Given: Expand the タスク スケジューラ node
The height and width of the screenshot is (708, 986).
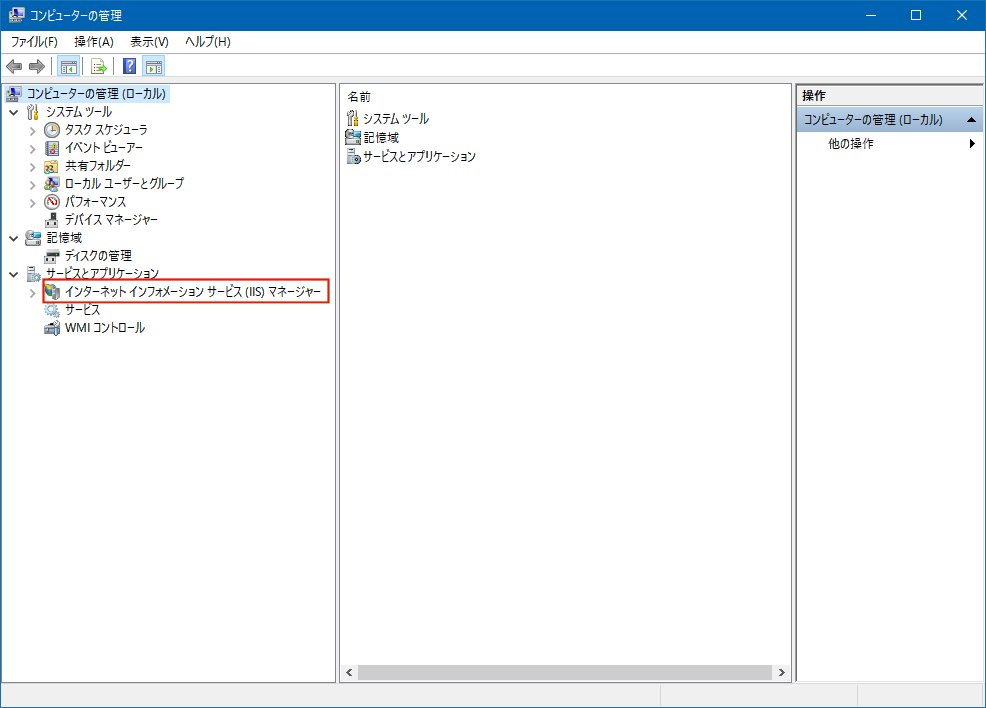Looking at the screenshot, I should tap(33, 131).
